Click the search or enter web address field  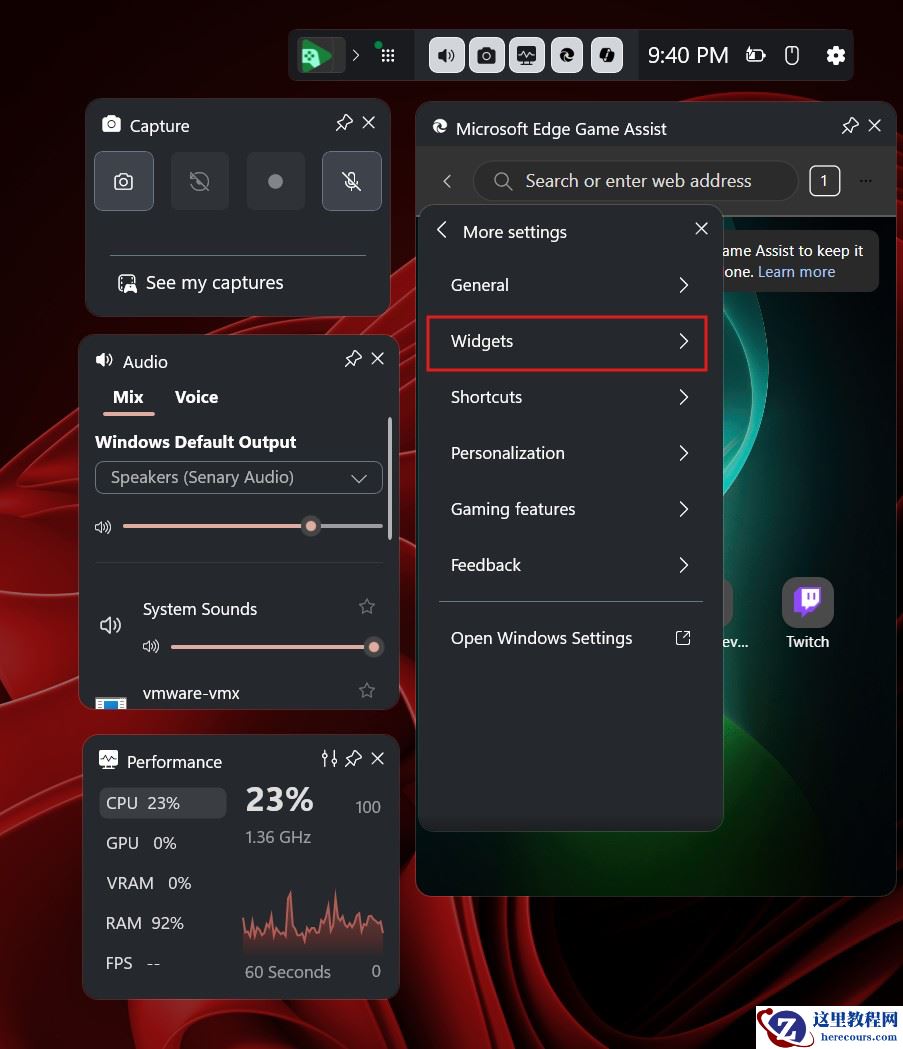click(x=635, y=181)
